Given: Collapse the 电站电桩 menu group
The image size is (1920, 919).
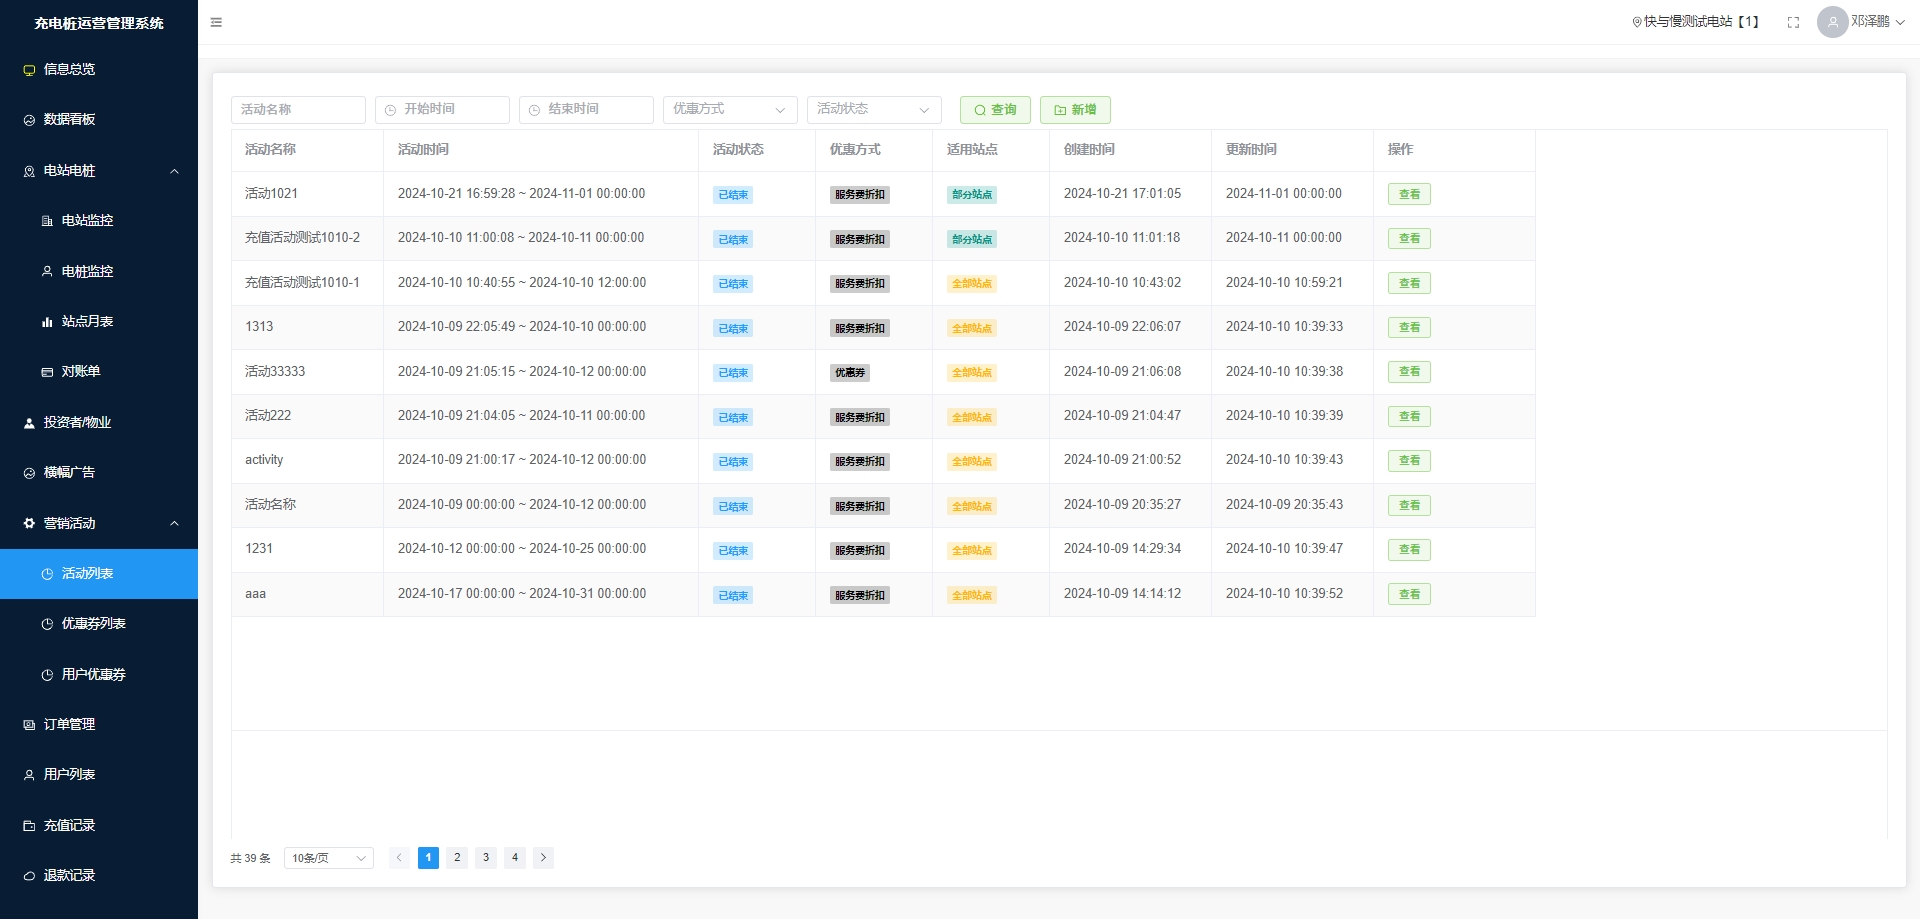Looking at the screenshot, I should pos(175,171).
